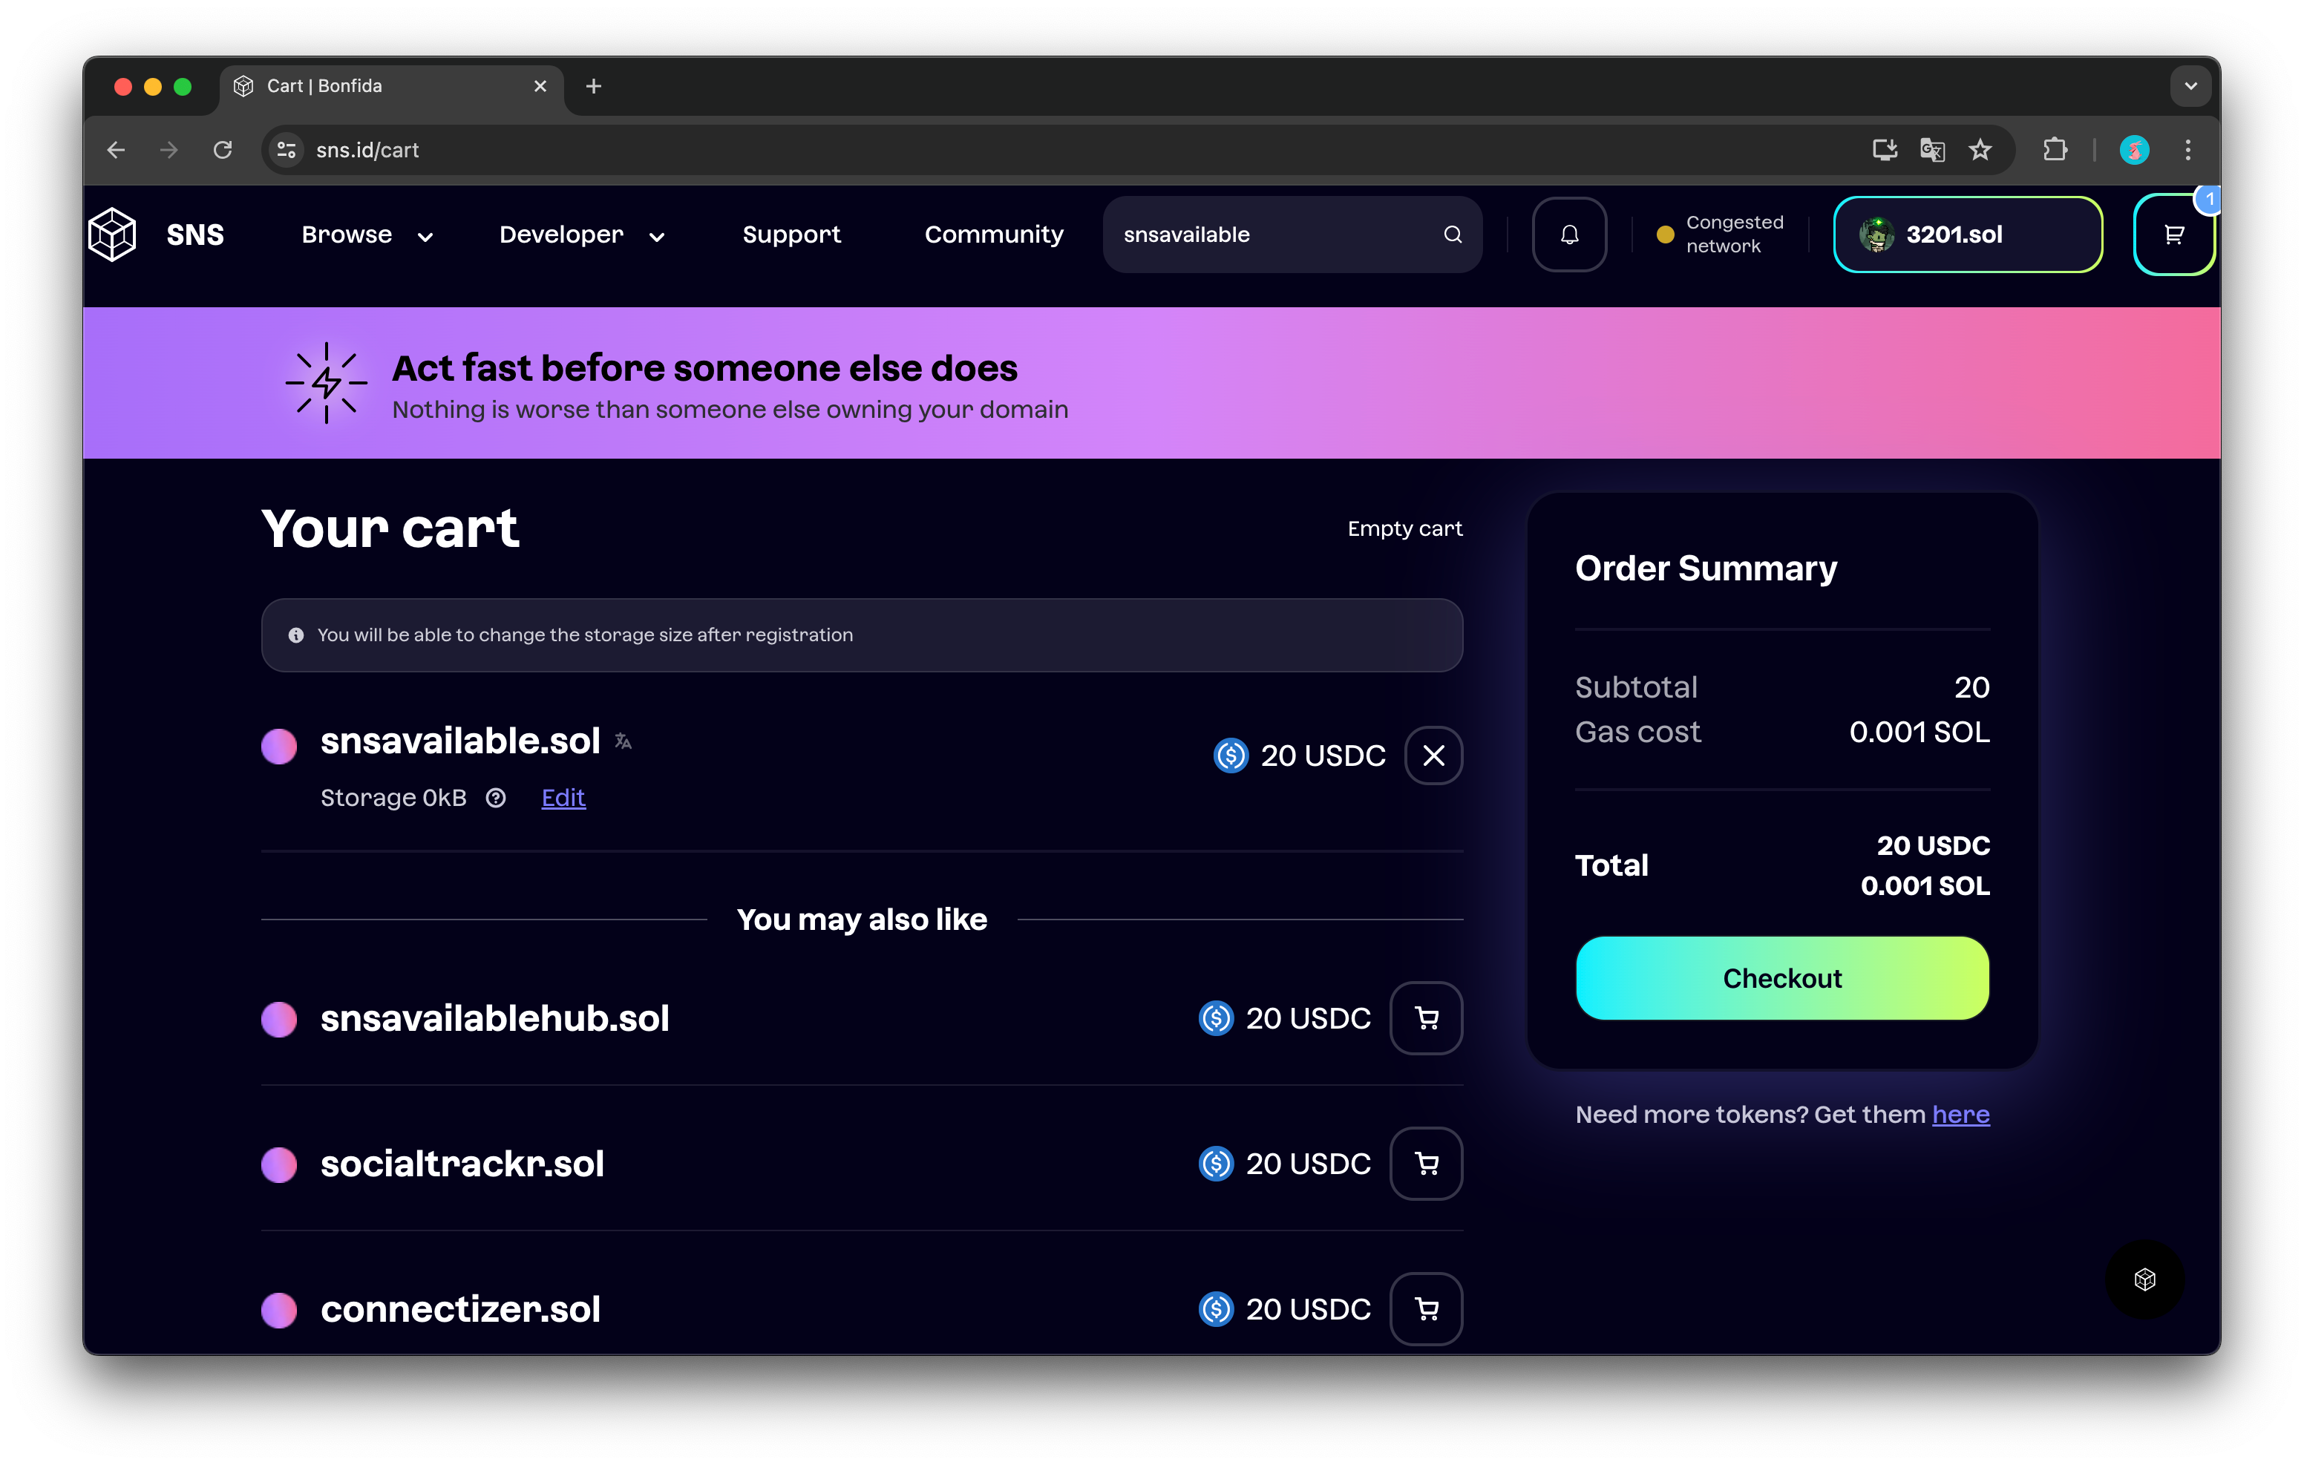Open the floating cube widget button
This screenshot has height=1465, width=2304.
[2144, 1279]
